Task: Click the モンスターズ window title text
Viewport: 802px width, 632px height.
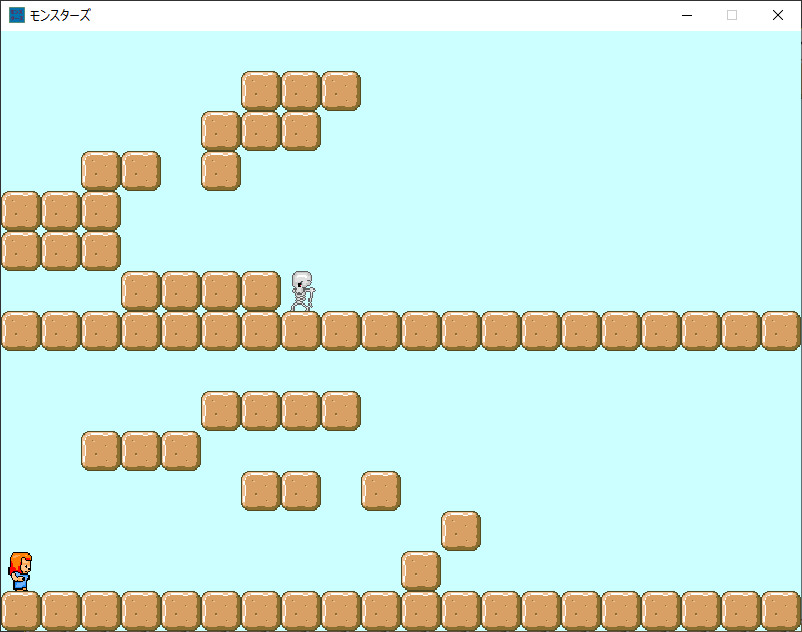Action: point(60,15)
